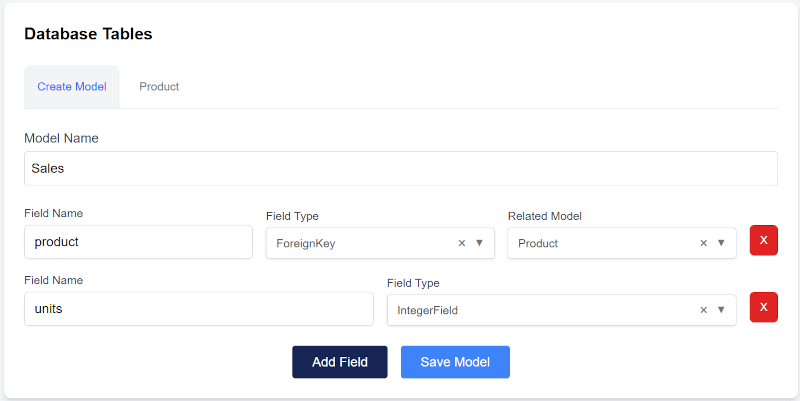Screen dimensions: 800x401
Task: Clear the ForeignKey field type selection
Action: [x=462, y=243]
